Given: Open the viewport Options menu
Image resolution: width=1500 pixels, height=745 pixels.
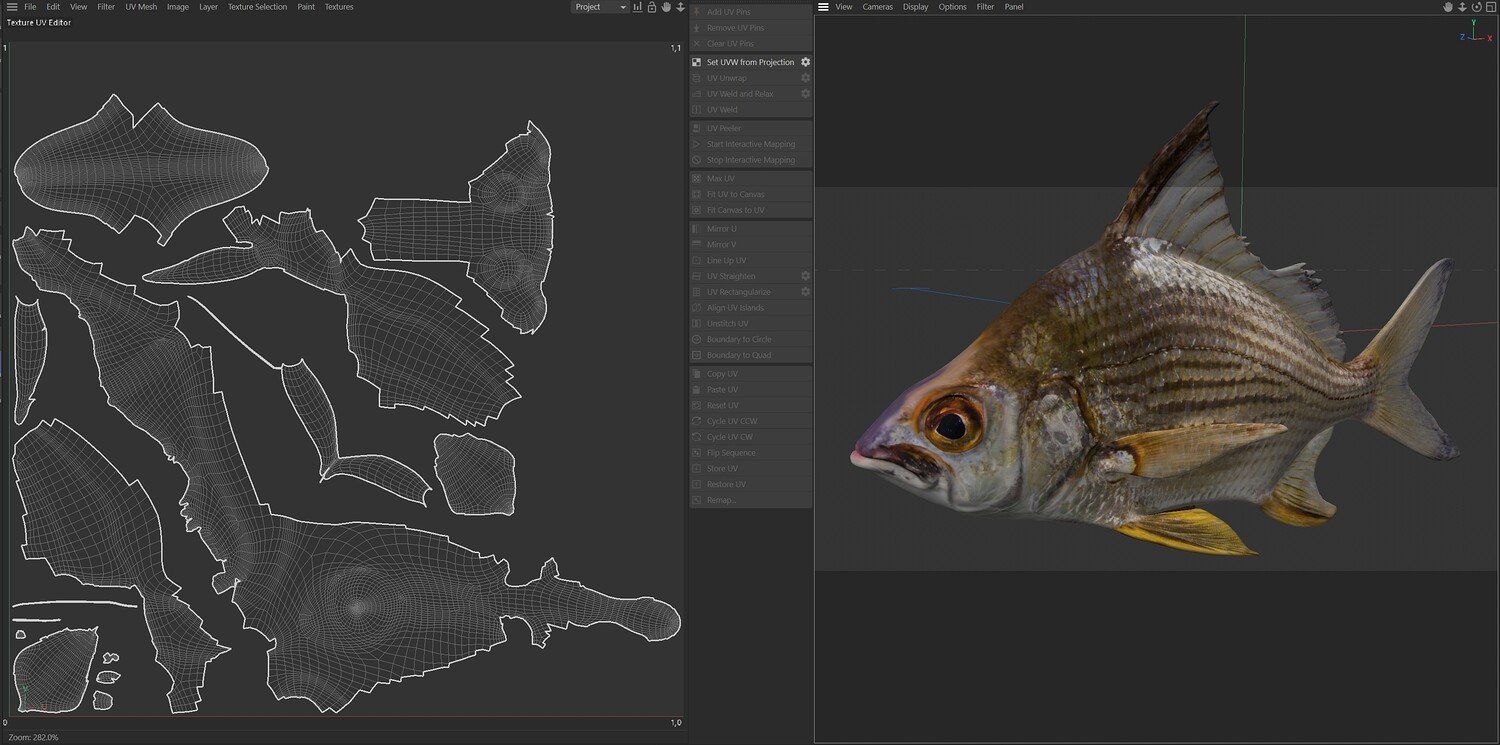Looking at the screenshot, I should pyautogui.click(x=952, y=7).
